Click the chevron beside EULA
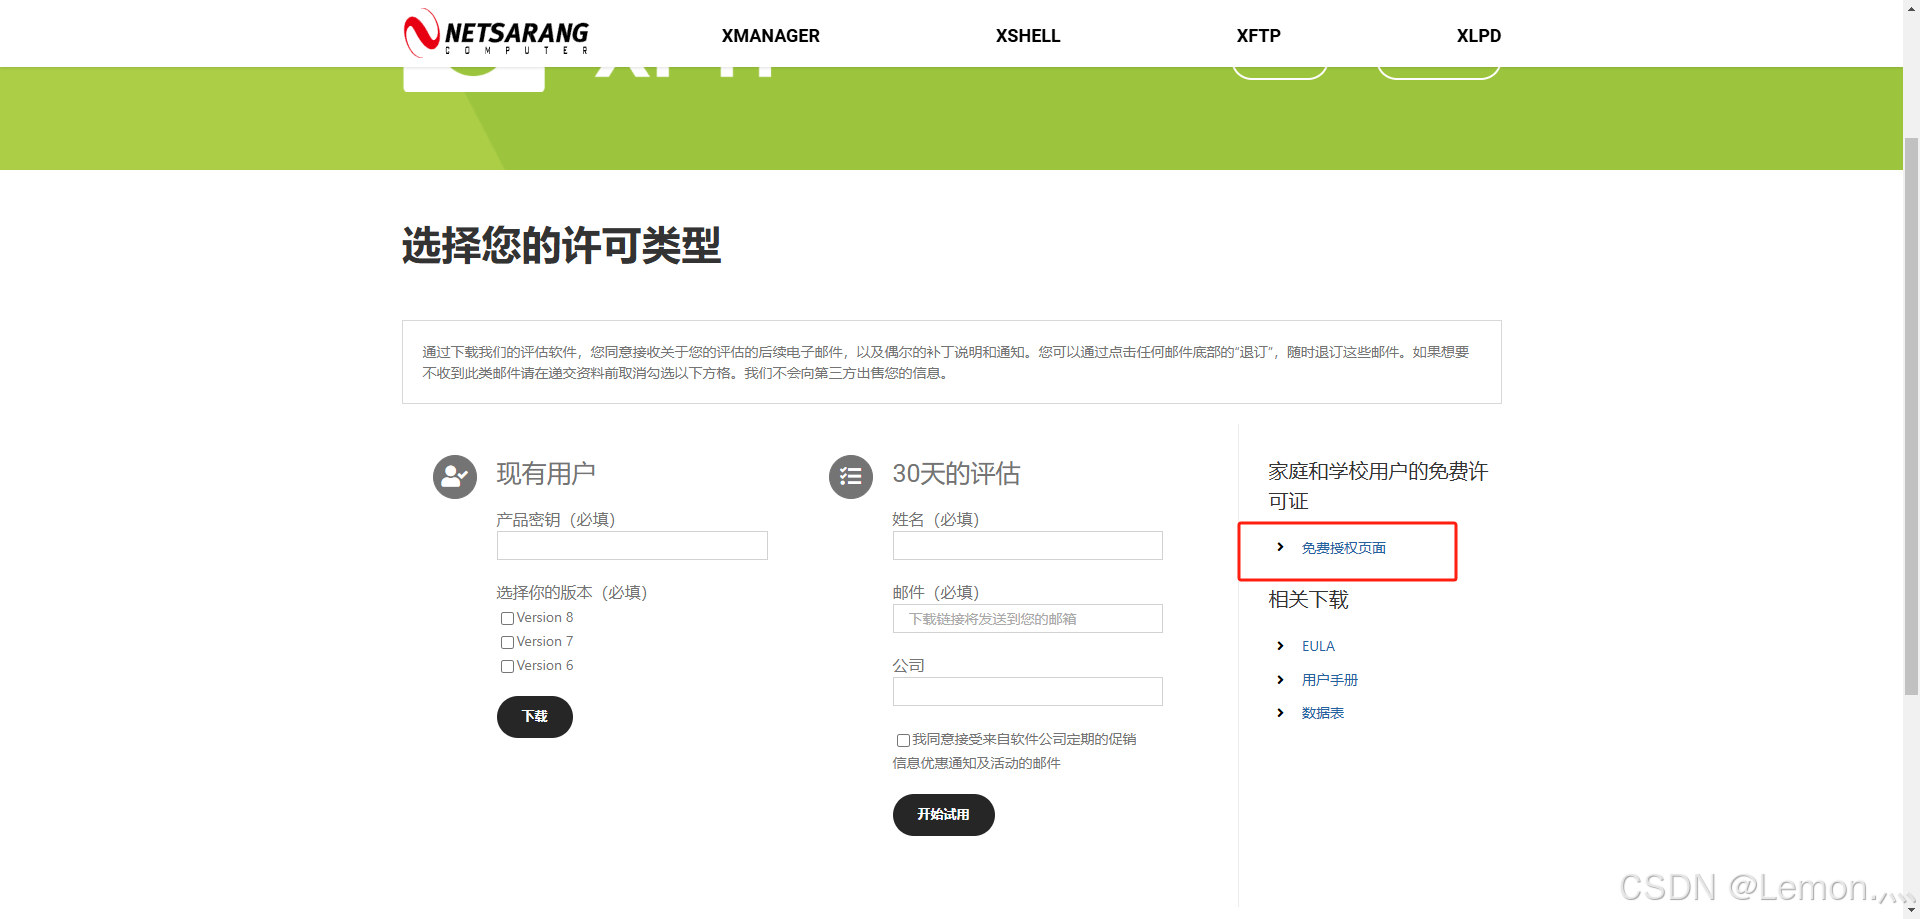The height and width of the screenshot is (919, 1920). 1280,646
